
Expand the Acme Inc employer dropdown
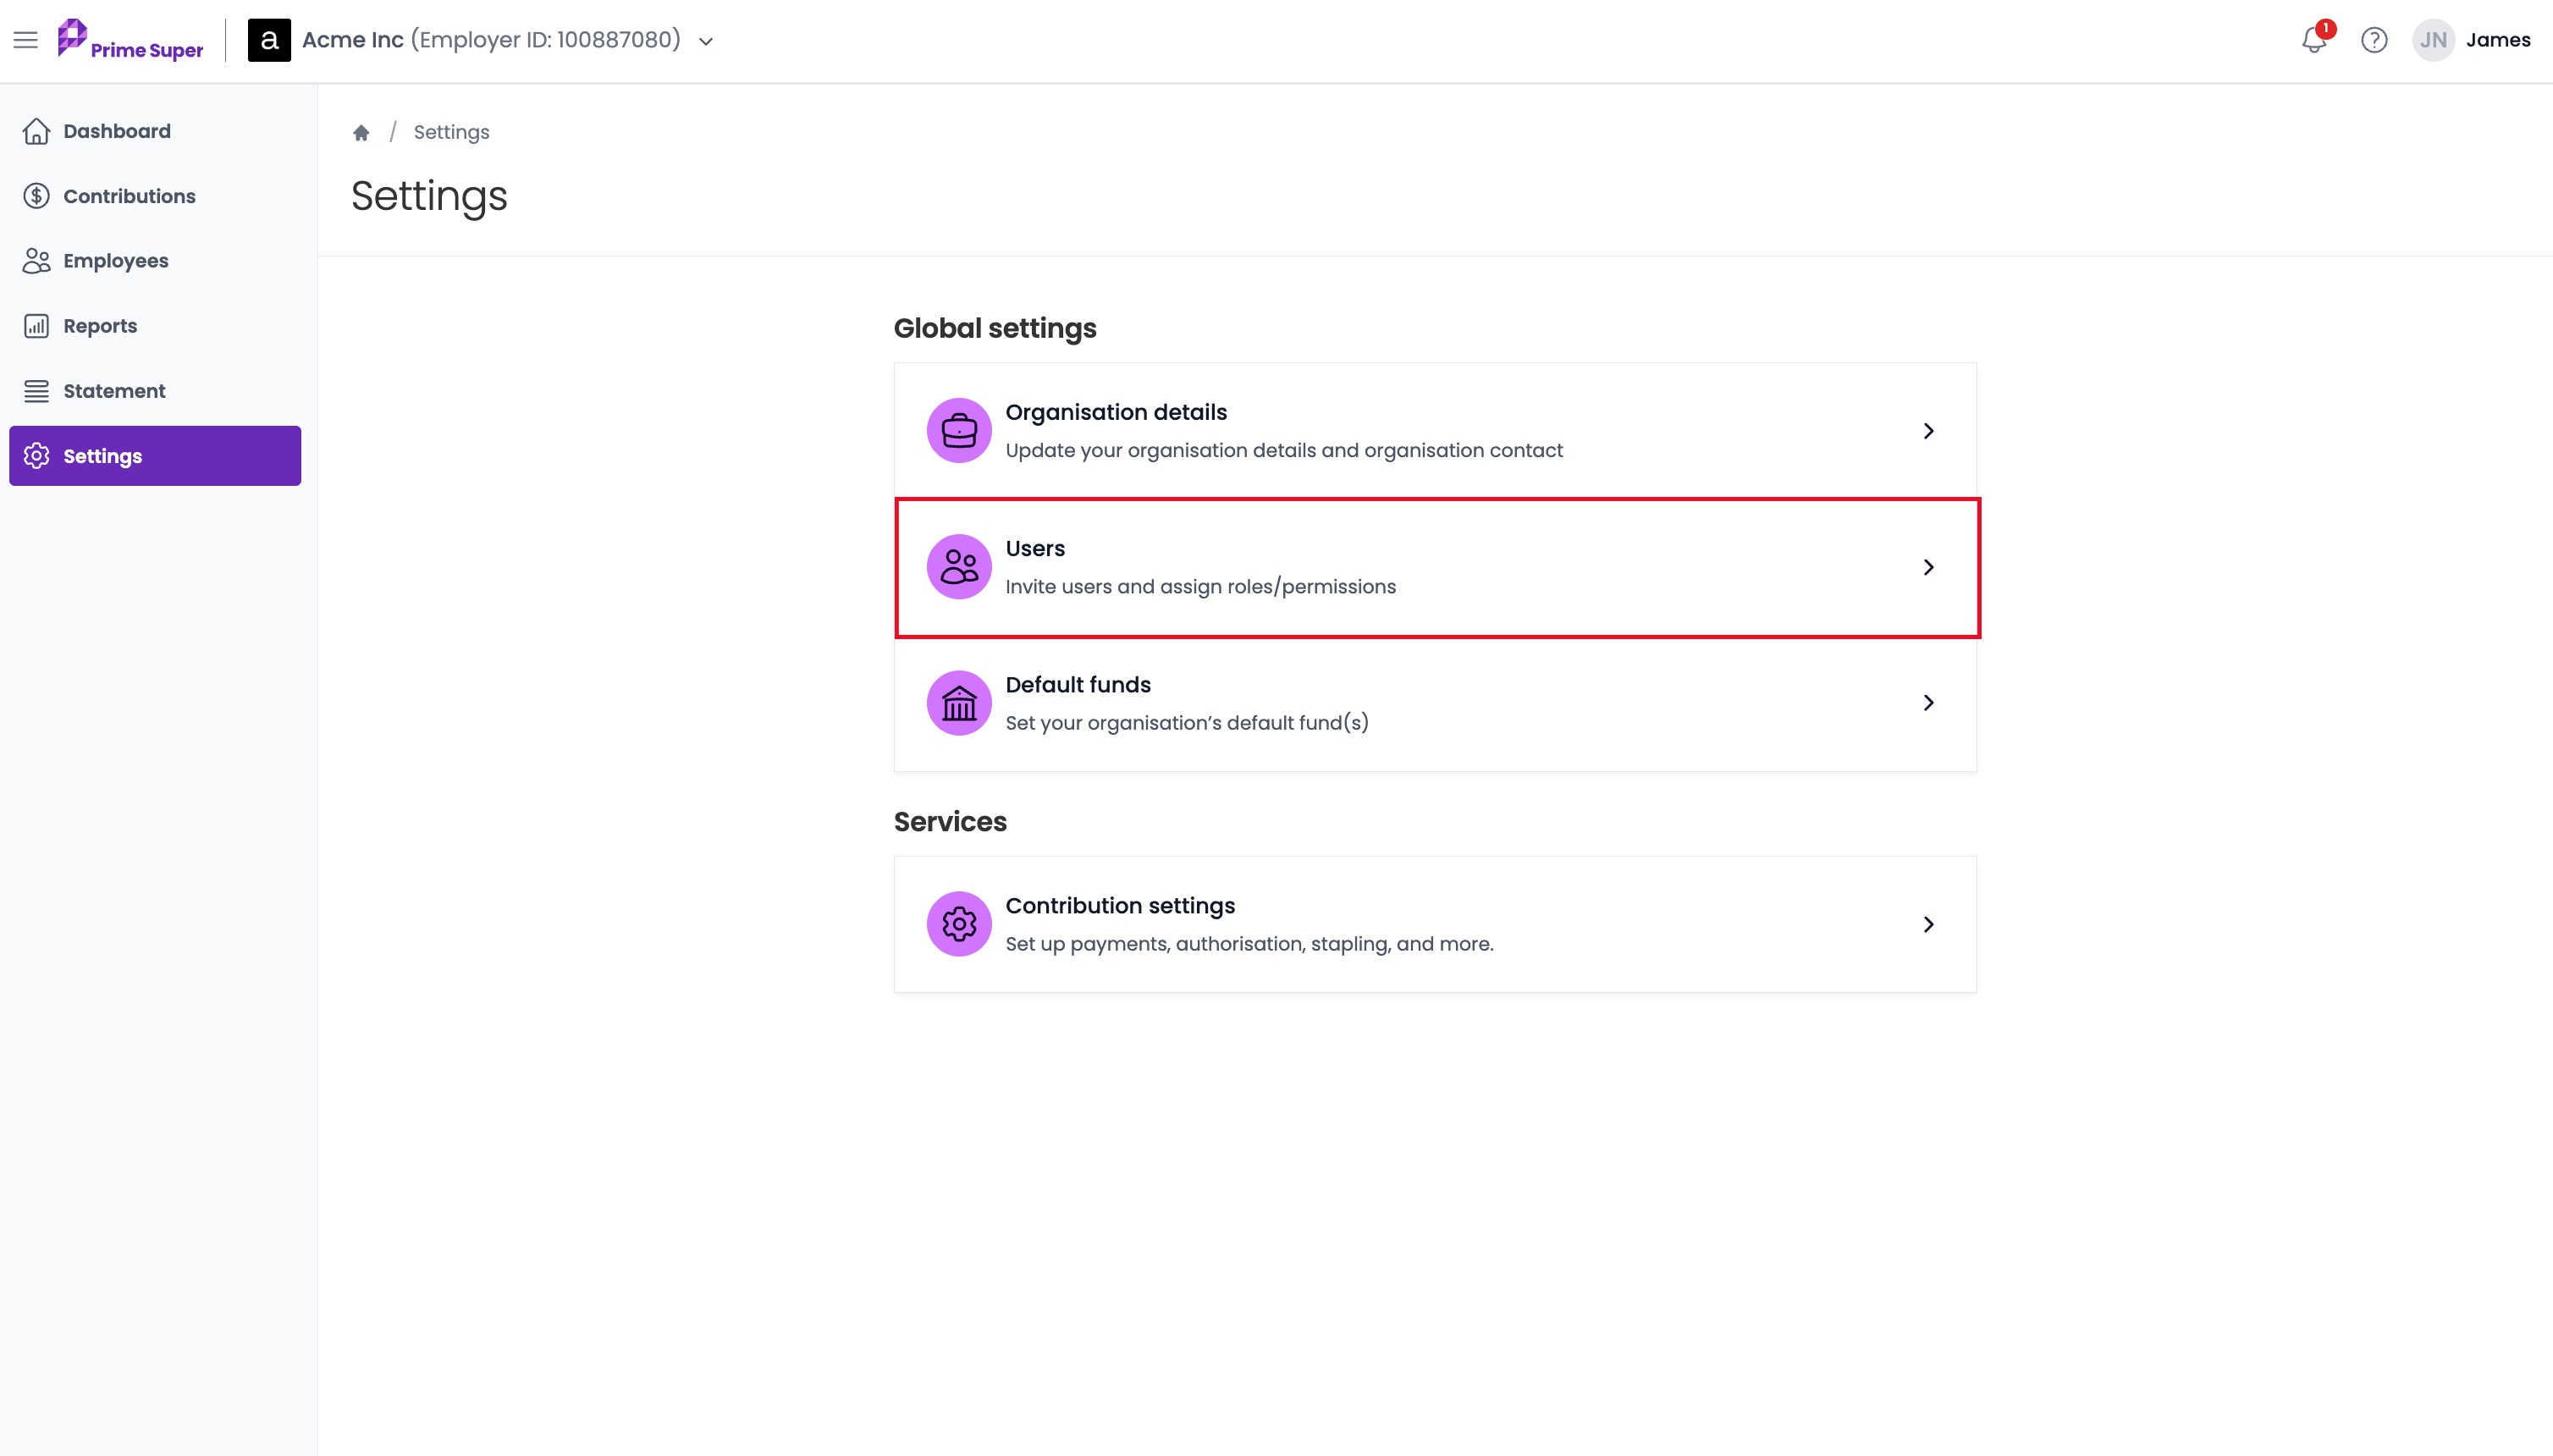pyautogui.click(x=706, y=41)
